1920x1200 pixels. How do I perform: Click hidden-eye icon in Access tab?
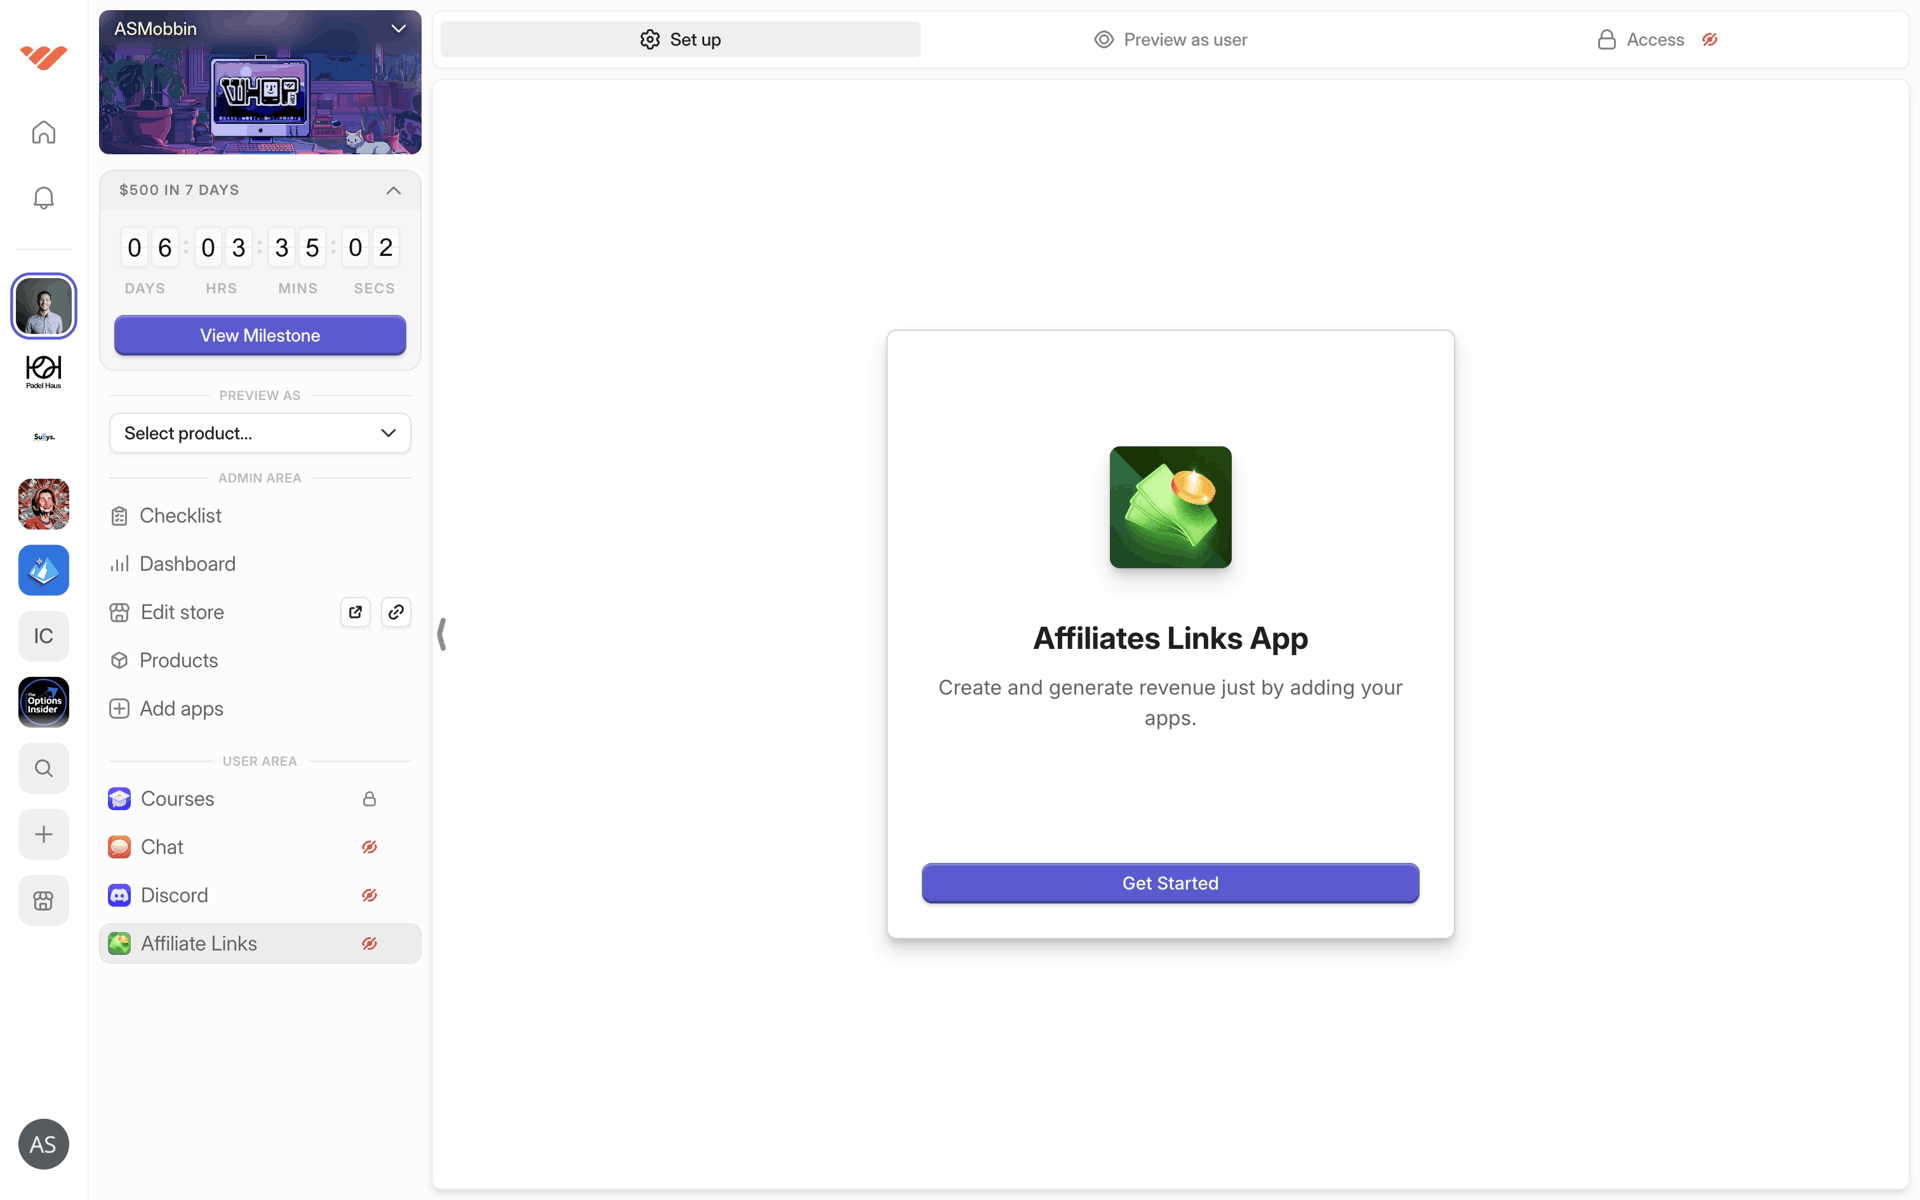pyautogui.click(x=1710, y=39)
